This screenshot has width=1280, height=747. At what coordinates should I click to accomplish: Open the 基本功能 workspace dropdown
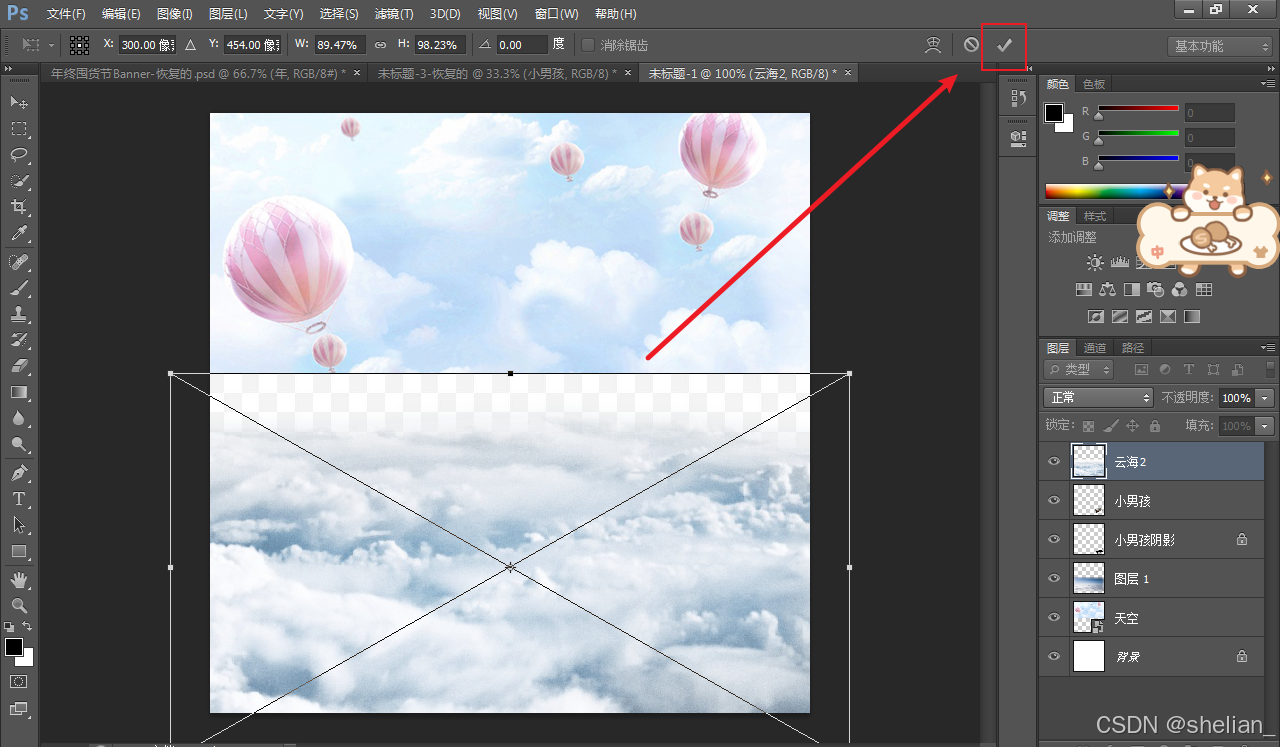1218,46
